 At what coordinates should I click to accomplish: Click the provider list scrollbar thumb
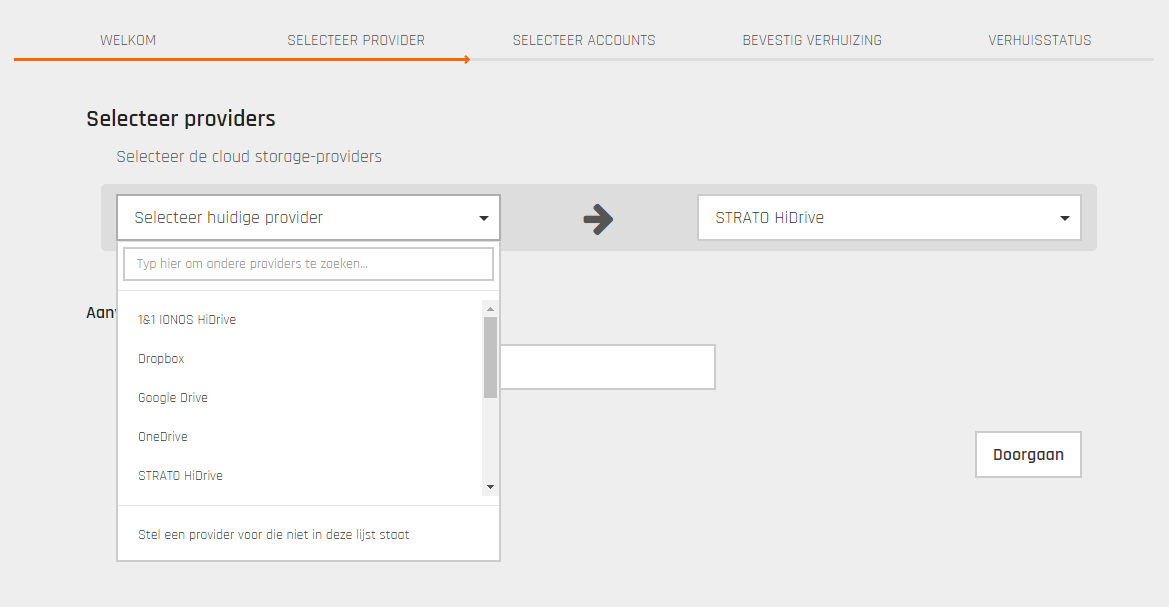click(490, 356)
